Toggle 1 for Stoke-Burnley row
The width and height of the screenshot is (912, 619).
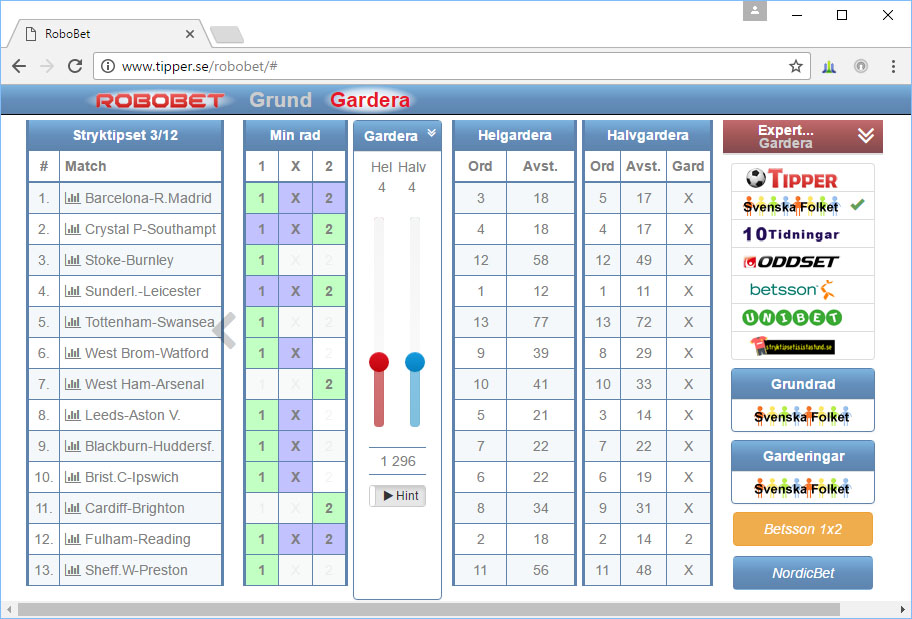pyautogui.click(x=262, y=260)
